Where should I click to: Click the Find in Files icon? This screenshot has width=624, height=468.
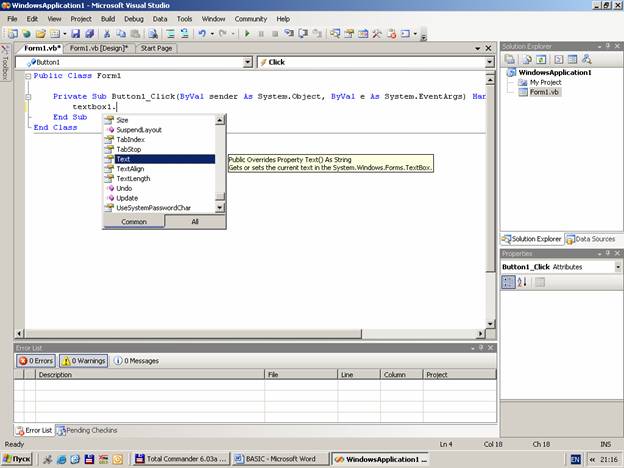[x=153, y=34]
